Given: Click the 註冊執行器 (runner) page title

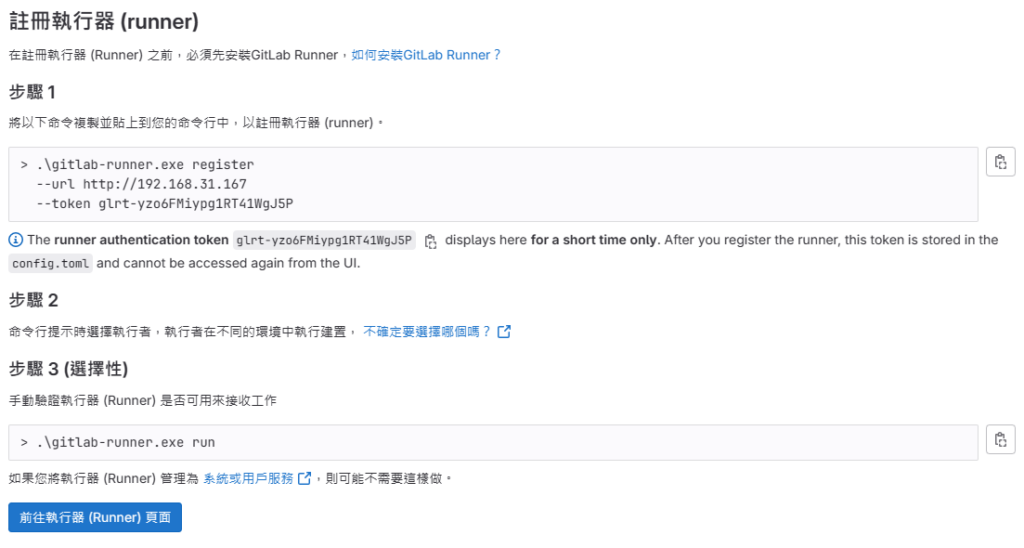Looking at the screenshot, I should coord(104,22).
